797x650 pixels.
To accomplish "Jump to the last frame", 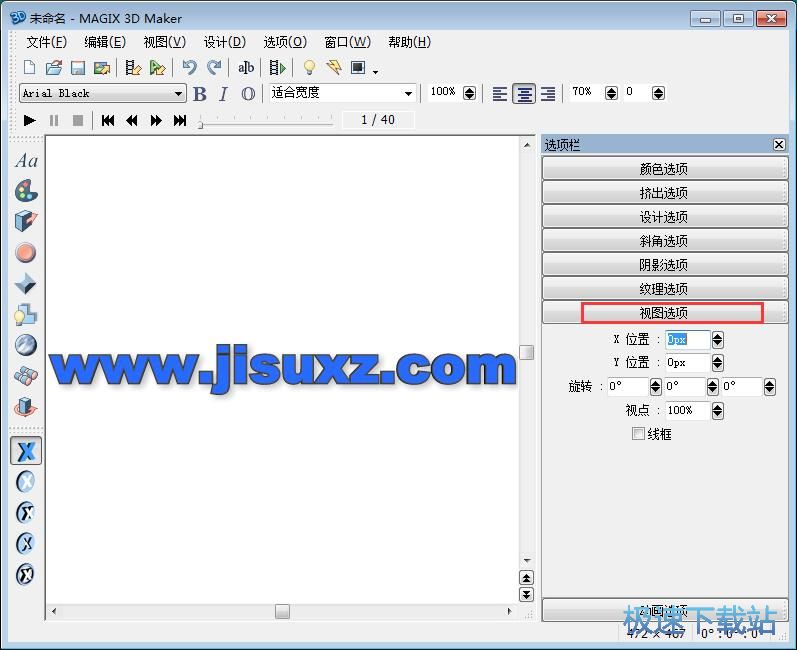I will coord(180,120).
